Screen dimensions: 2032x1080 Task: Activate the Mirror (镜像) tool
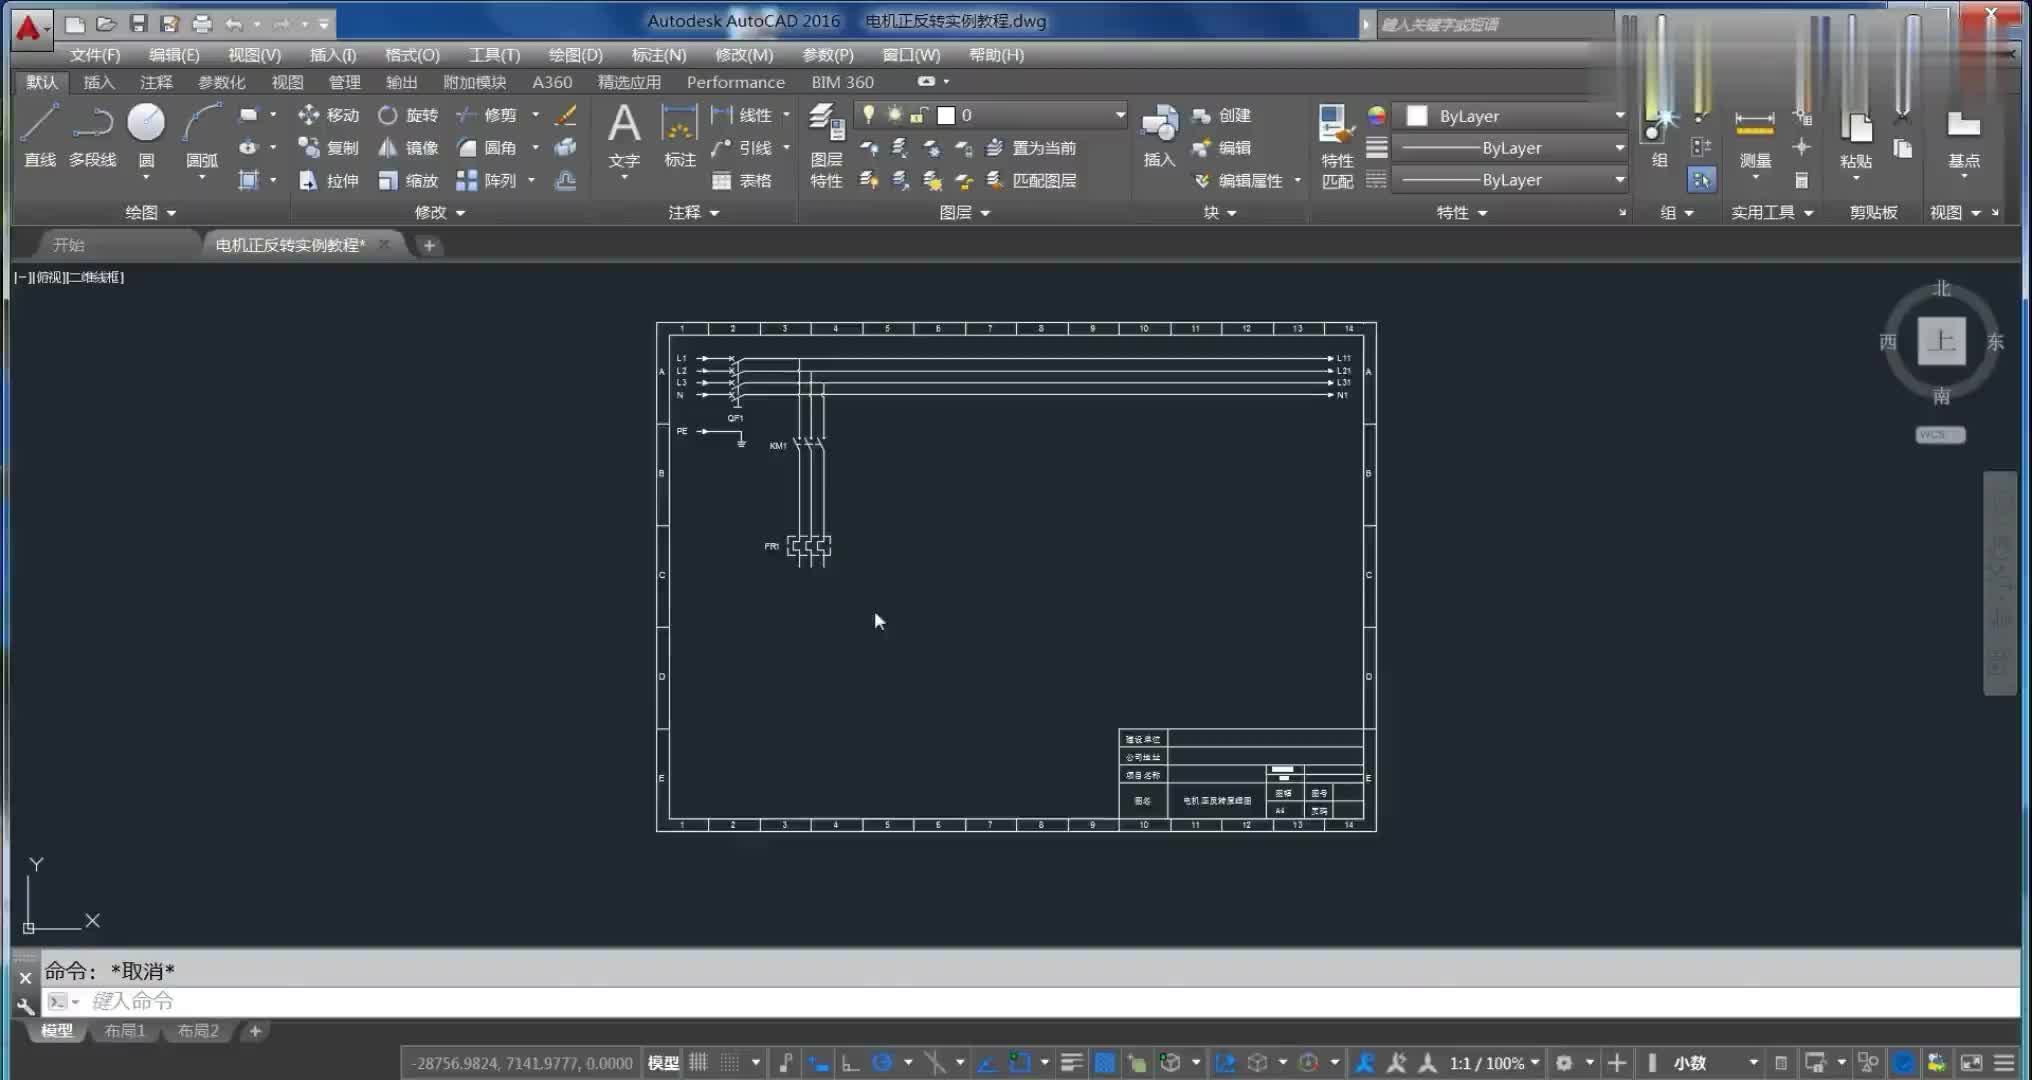click(408, 148)
